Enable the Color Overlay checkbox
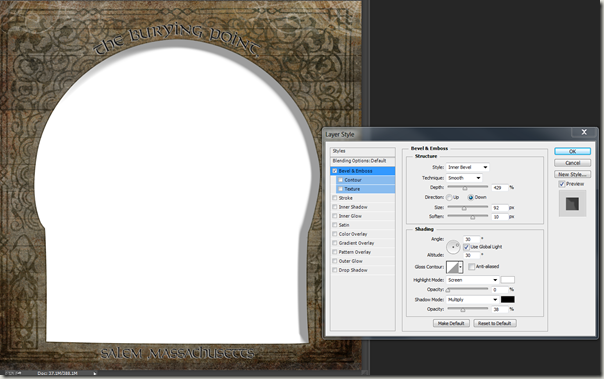 (334, 234)
